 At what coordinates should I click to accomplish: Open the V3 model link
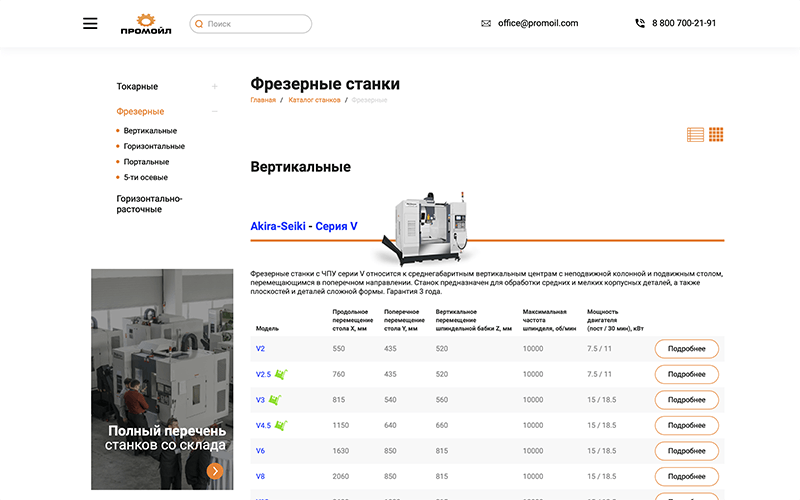(x=260, y=400)
